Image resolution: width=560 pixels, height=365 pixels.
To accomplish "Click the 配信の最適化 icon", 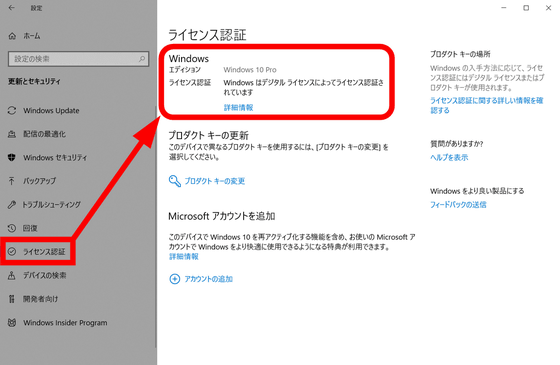I will click(12, 134).
